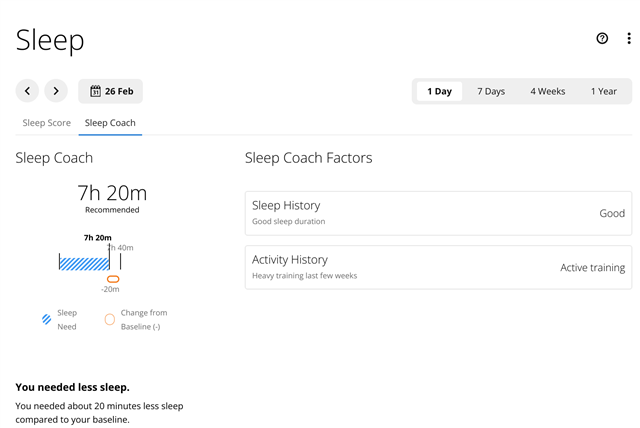Viewport: 640px width, 428px height.
Task: Open the Sleep Score tab
Action: (x=46, y=123)
